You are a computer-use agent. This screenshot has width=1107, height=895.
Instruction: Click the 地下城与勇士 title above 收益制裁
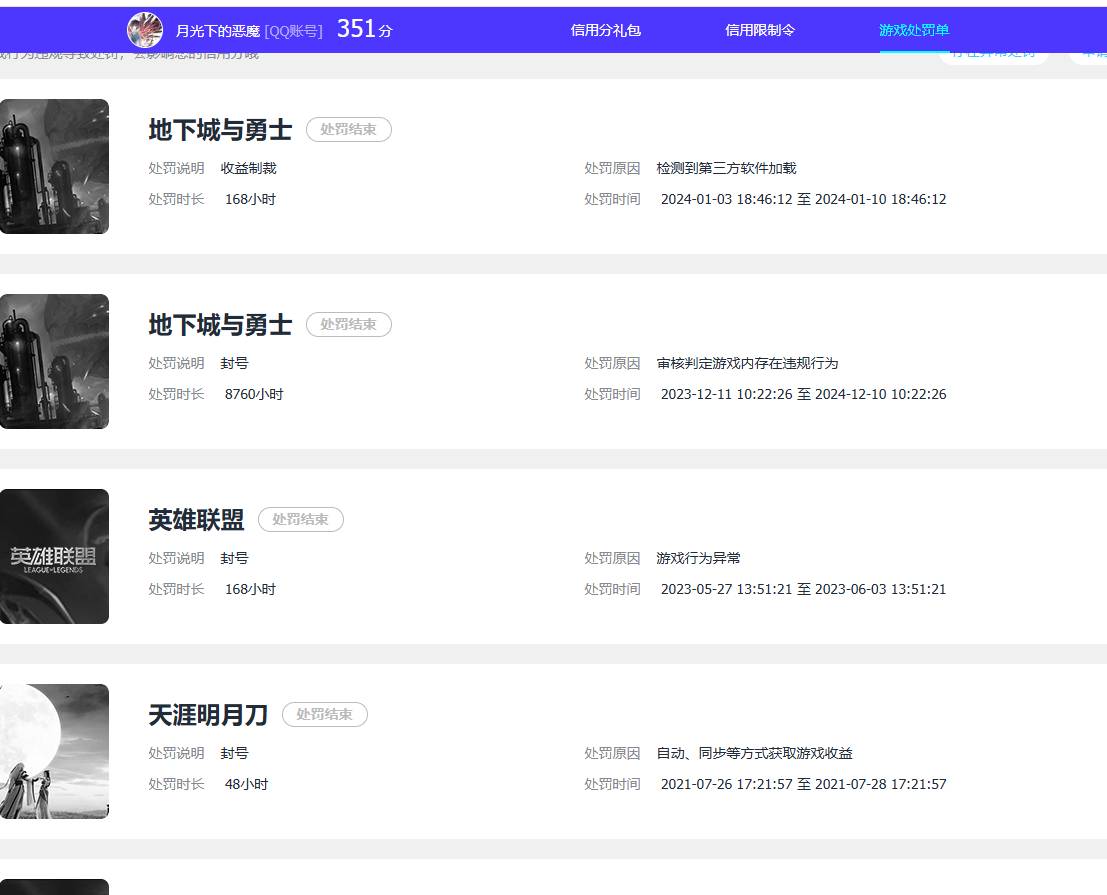220,130
